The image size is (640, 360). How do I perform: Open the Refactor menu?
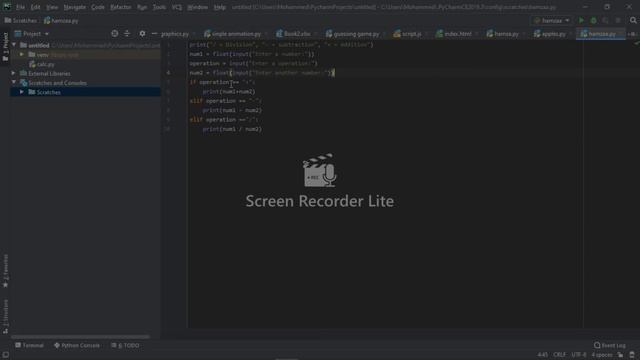(x=121, y=7)
